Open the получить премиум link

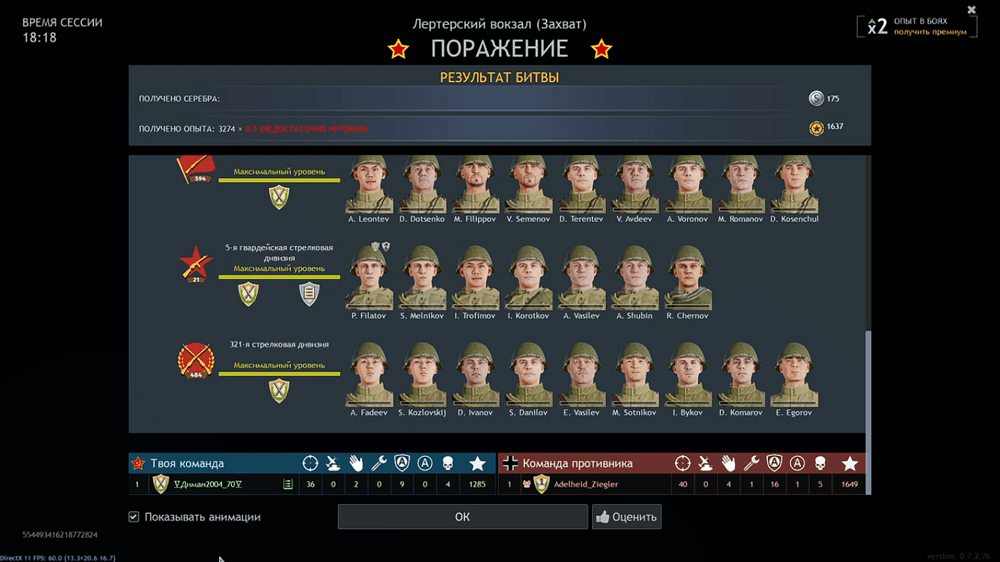point(930,32)
